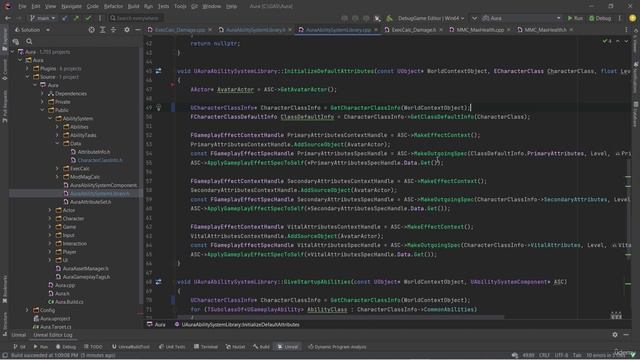This screenshot has height=360, width=640.
Task: Switch to AuraAbilitySystemLibrary.h tab
Action: pos(255,30)
